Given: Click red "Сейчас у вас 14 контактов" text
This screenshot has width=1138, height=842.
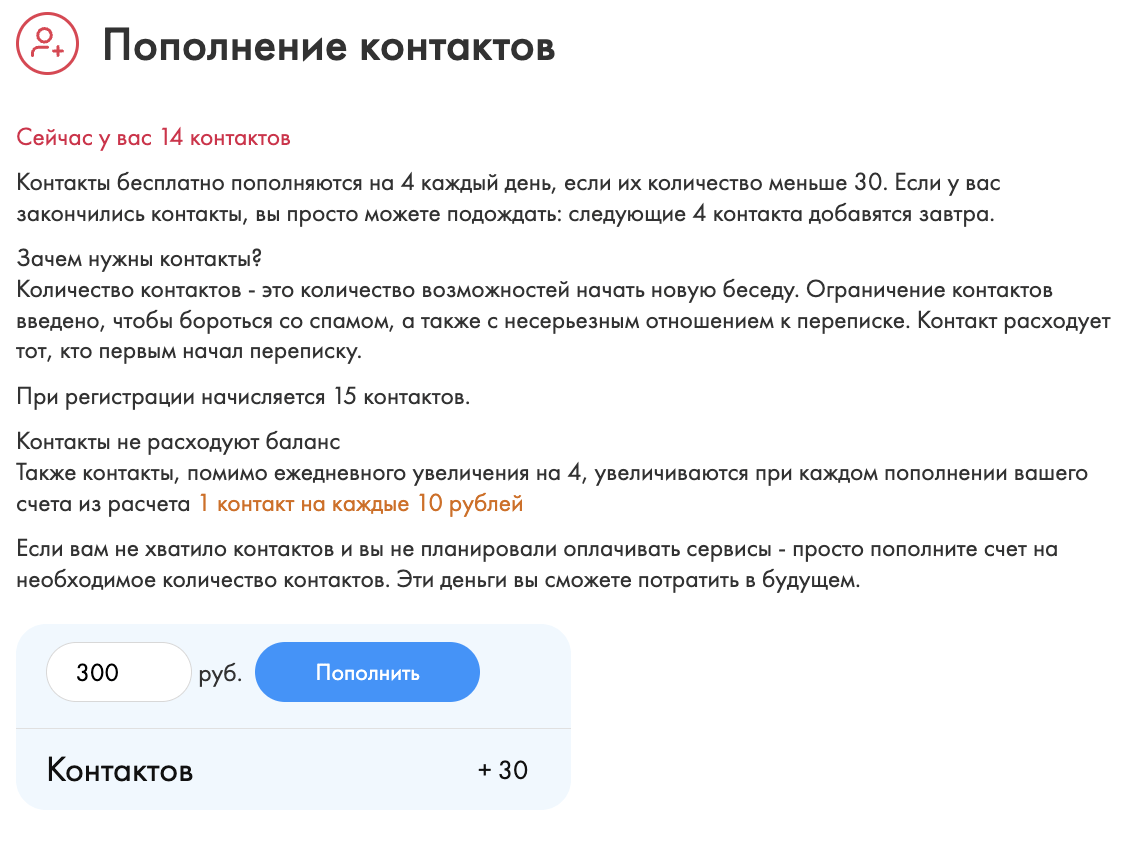Looking at the screenshot, I should click(154, 138).
